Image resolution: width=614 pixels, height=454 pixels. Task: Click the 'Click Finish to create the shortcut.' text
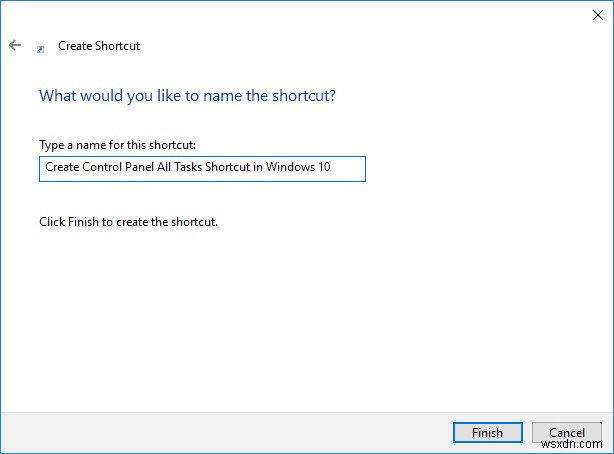point(128,222)
